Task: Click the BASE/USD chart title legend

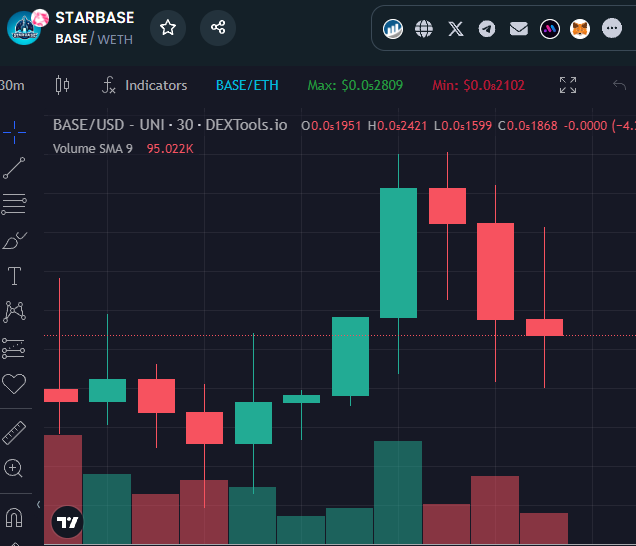Action: click(x=170, y=125)
